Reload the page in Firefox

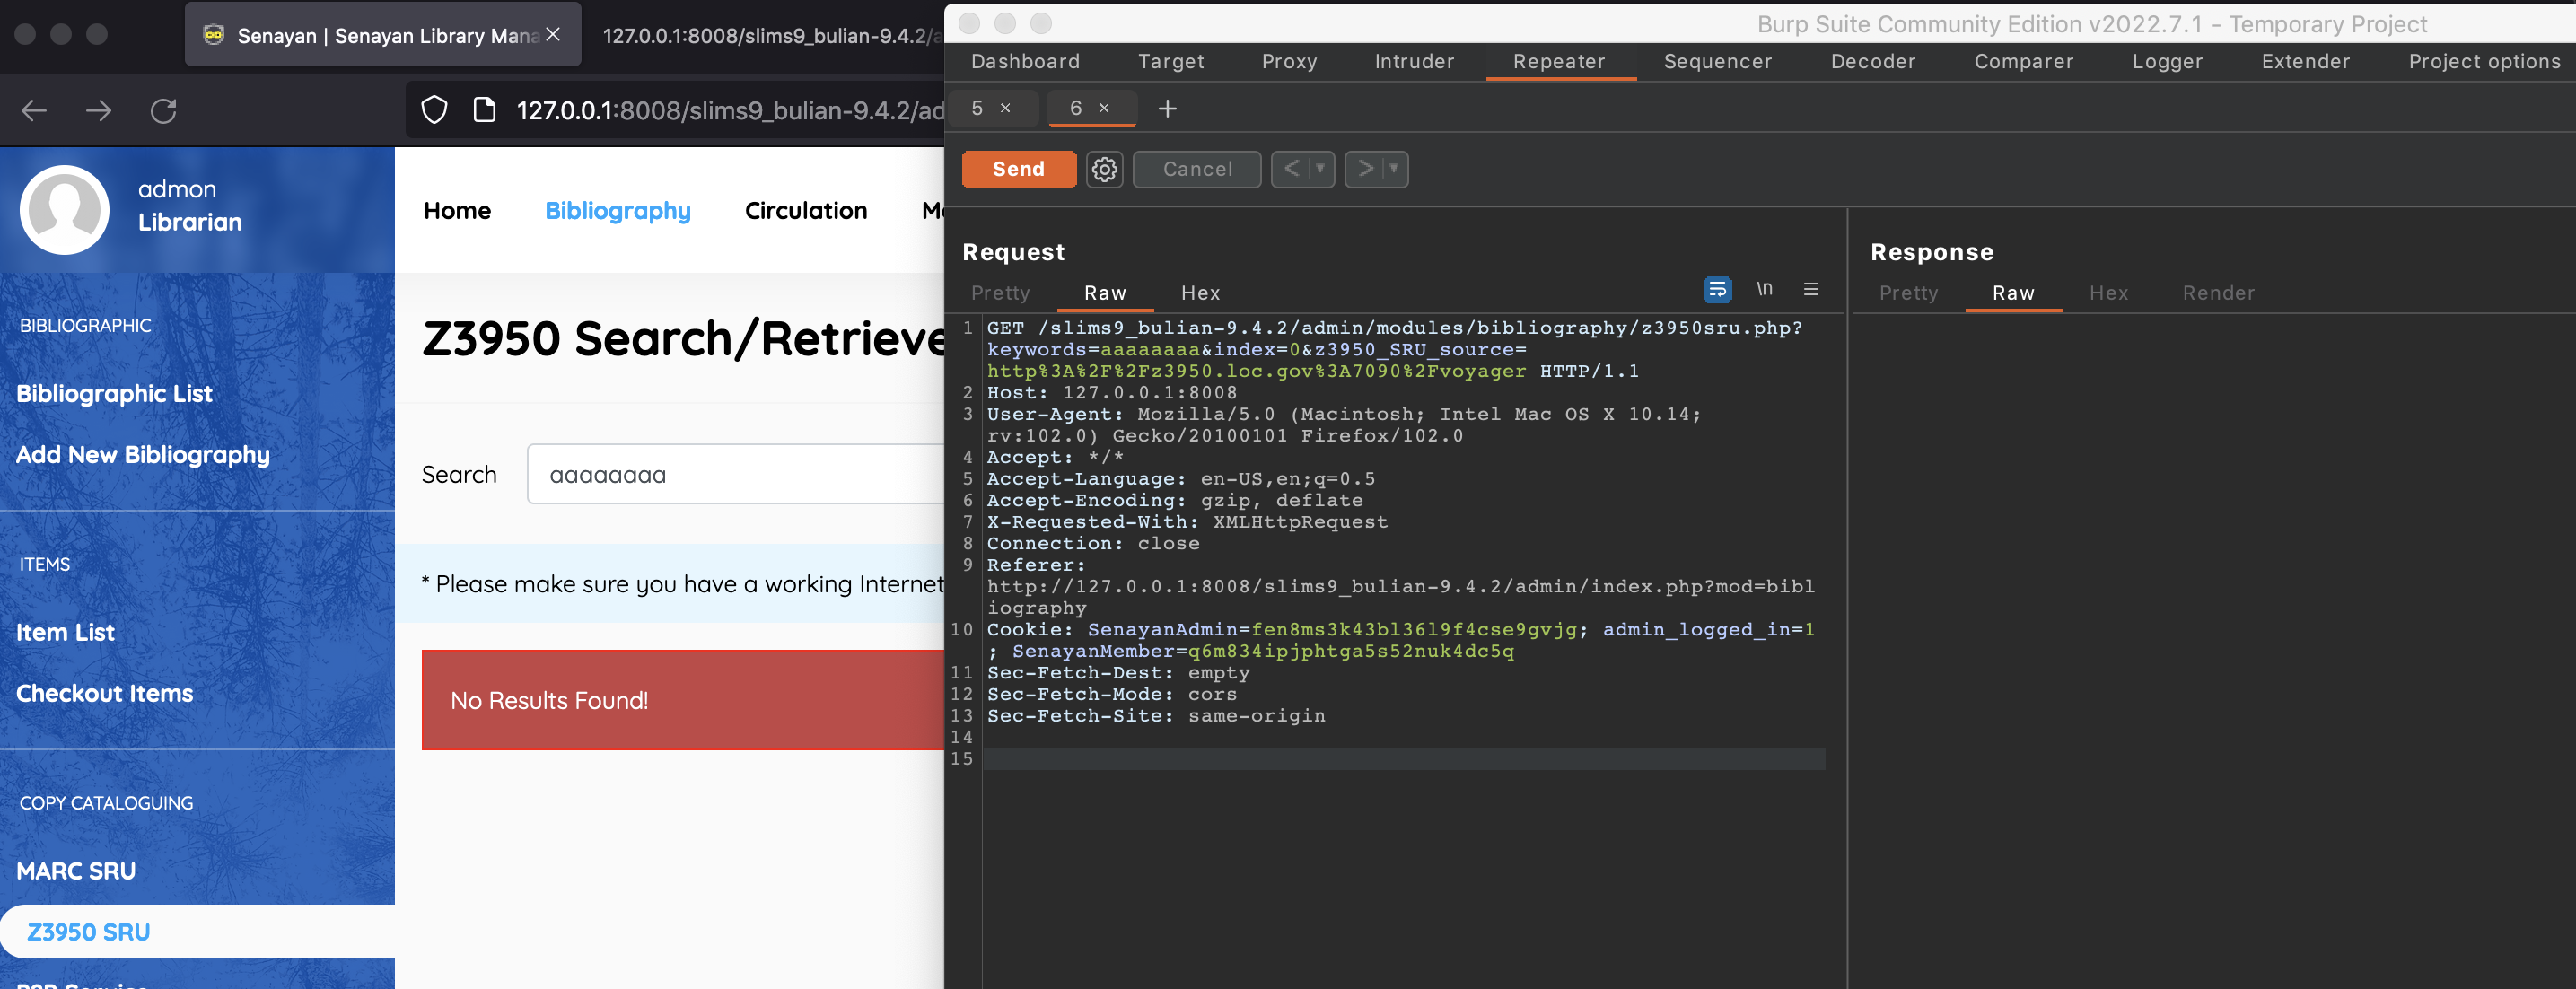(x=165, y=111)
